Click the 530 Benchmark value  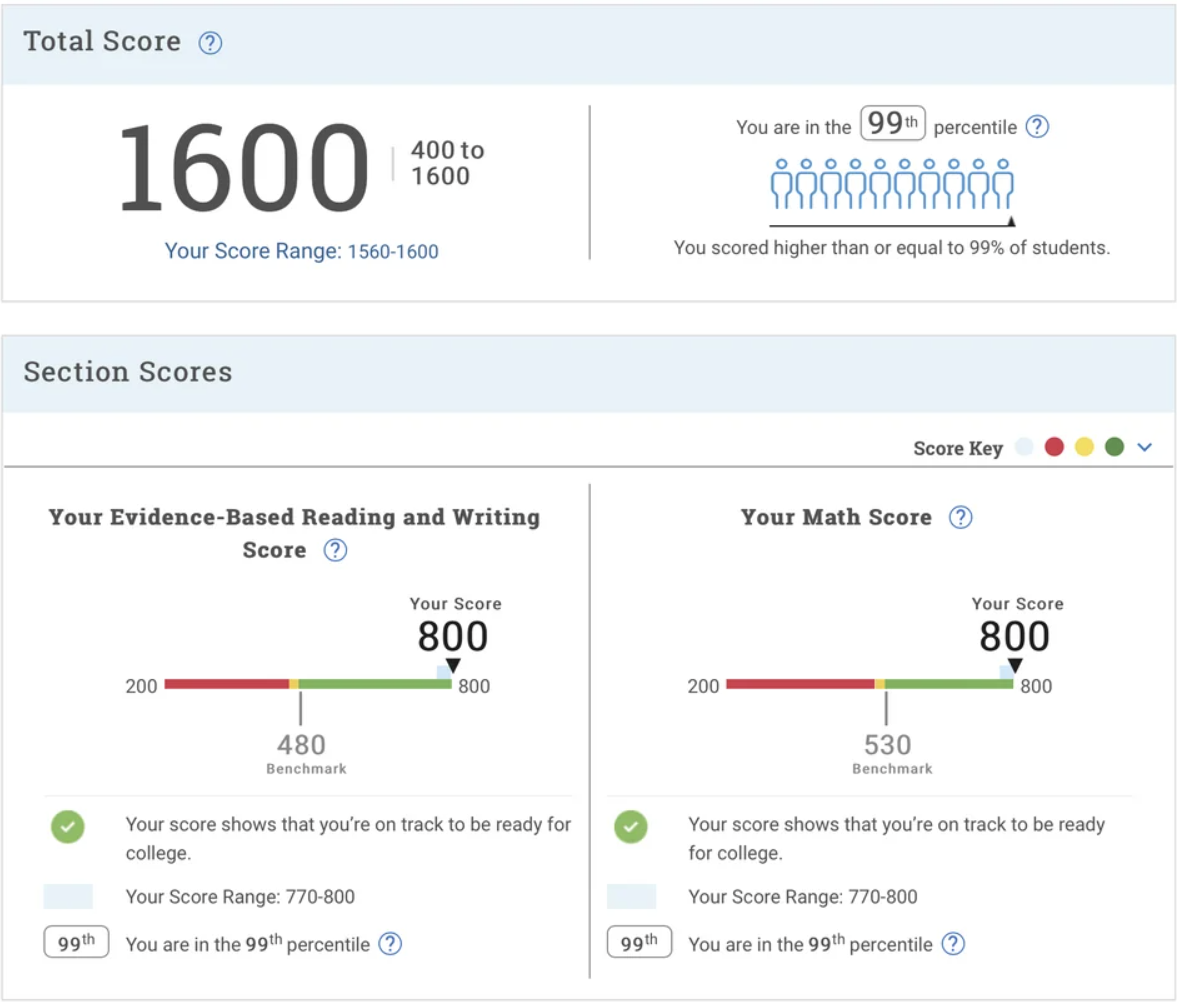point(887,745)
